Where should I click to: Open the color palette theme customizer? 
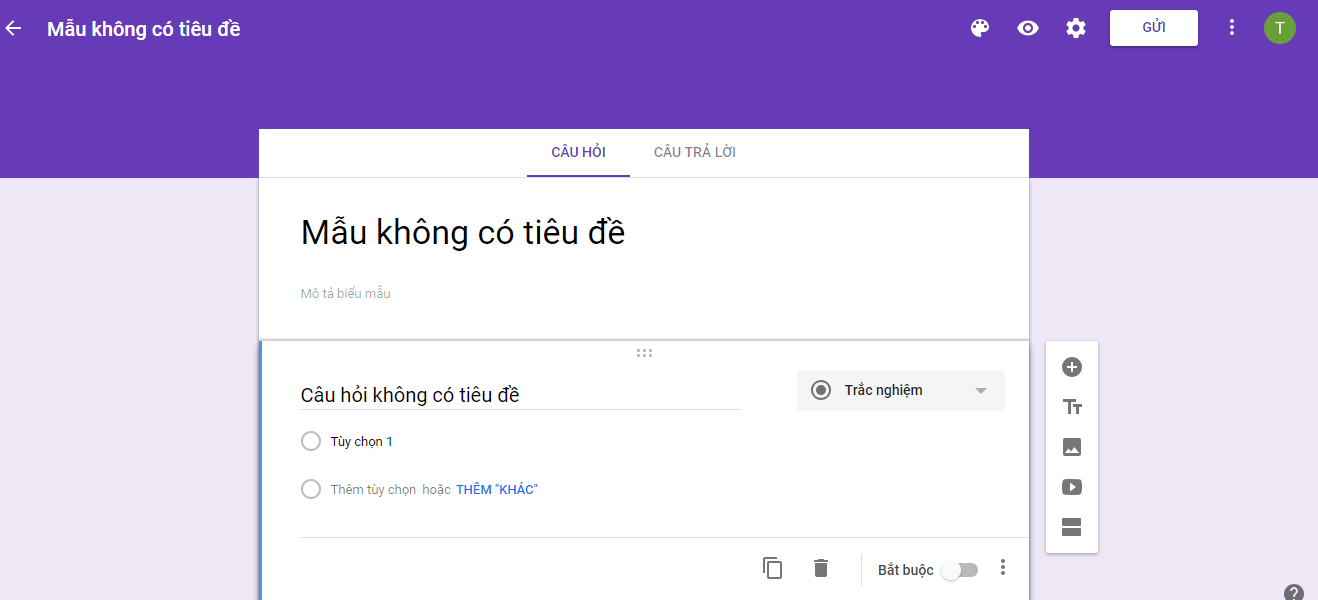click(980, 28)
